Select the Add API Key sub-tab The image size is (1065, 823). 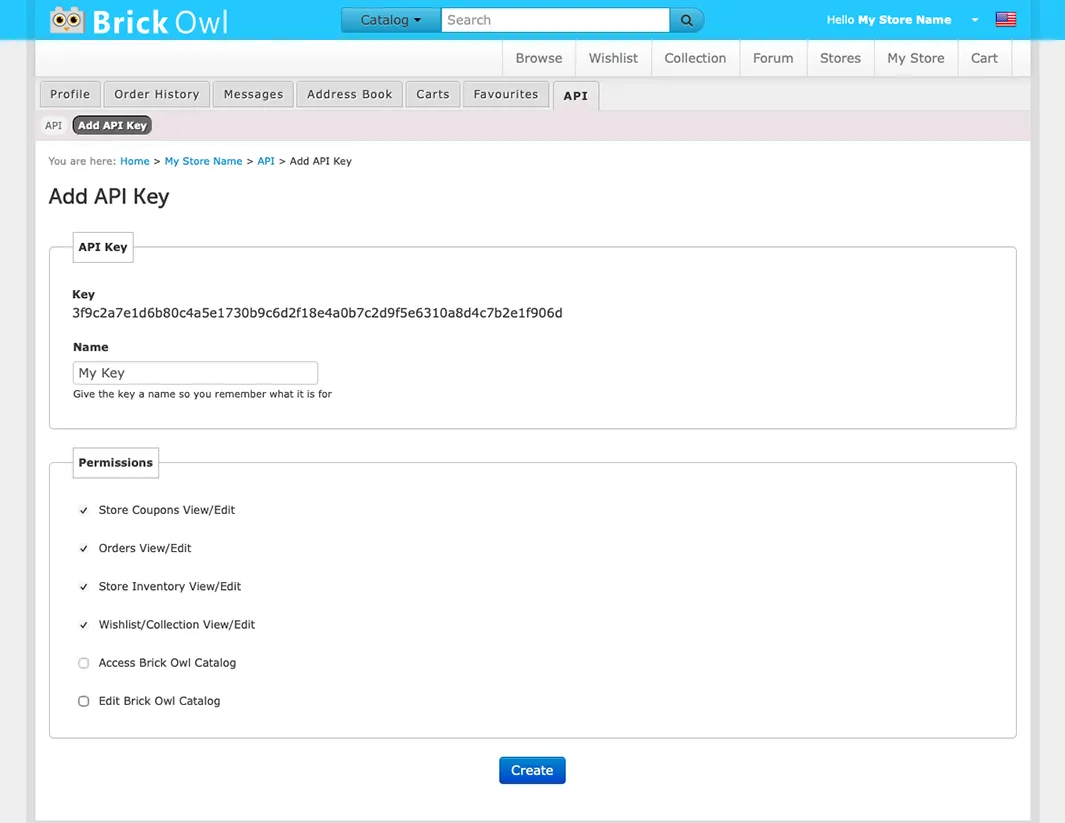112,126
